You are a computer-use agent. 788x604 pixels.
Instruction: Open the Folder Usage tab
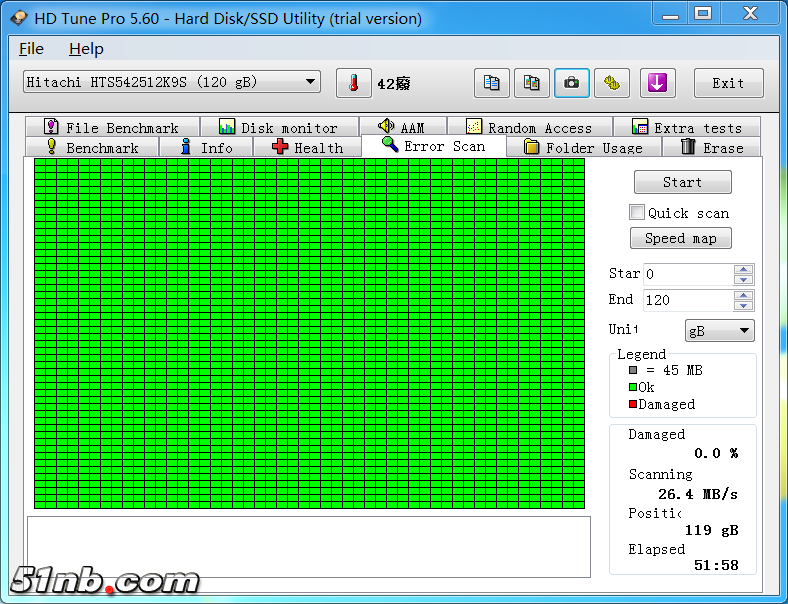583,148
